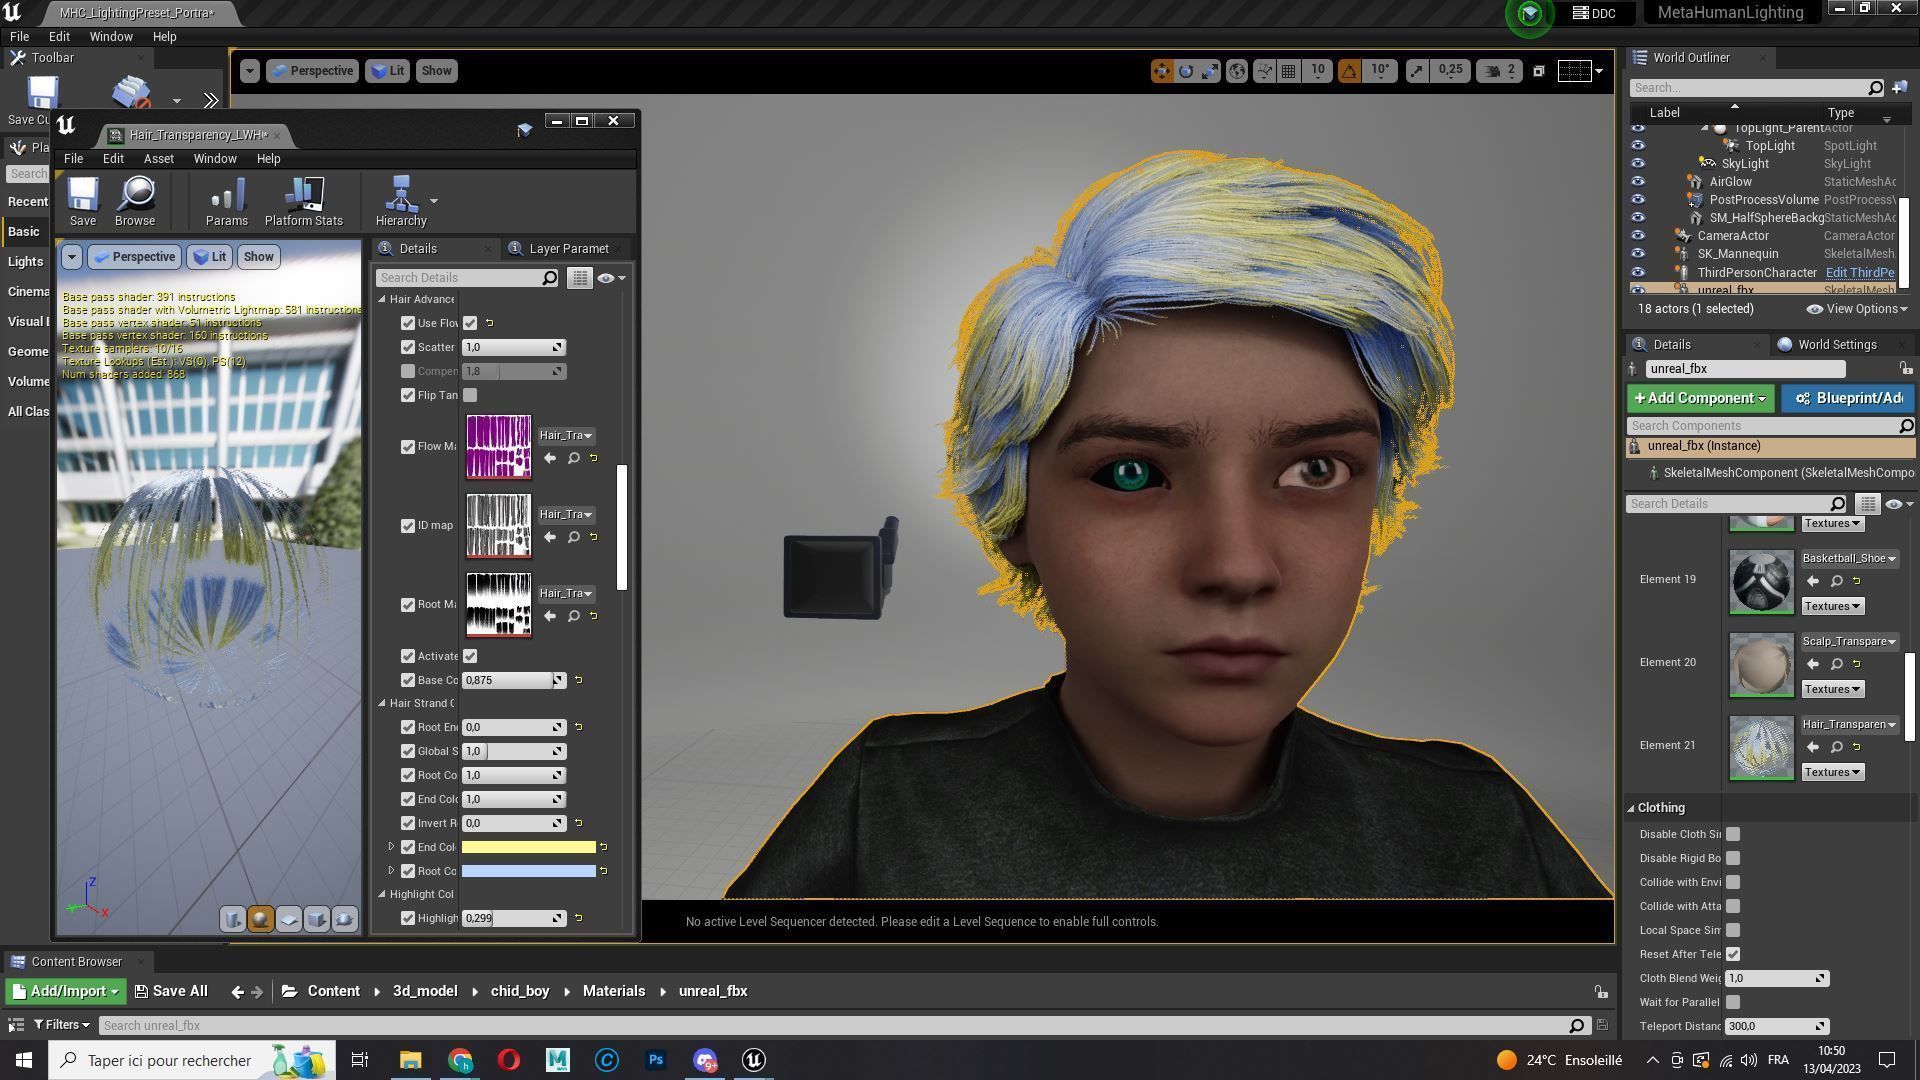The height and width of the screenshot is (1080, 1920).
Task: Toggle the angle snapping icon in viewport
Action: click(1349, 71)
